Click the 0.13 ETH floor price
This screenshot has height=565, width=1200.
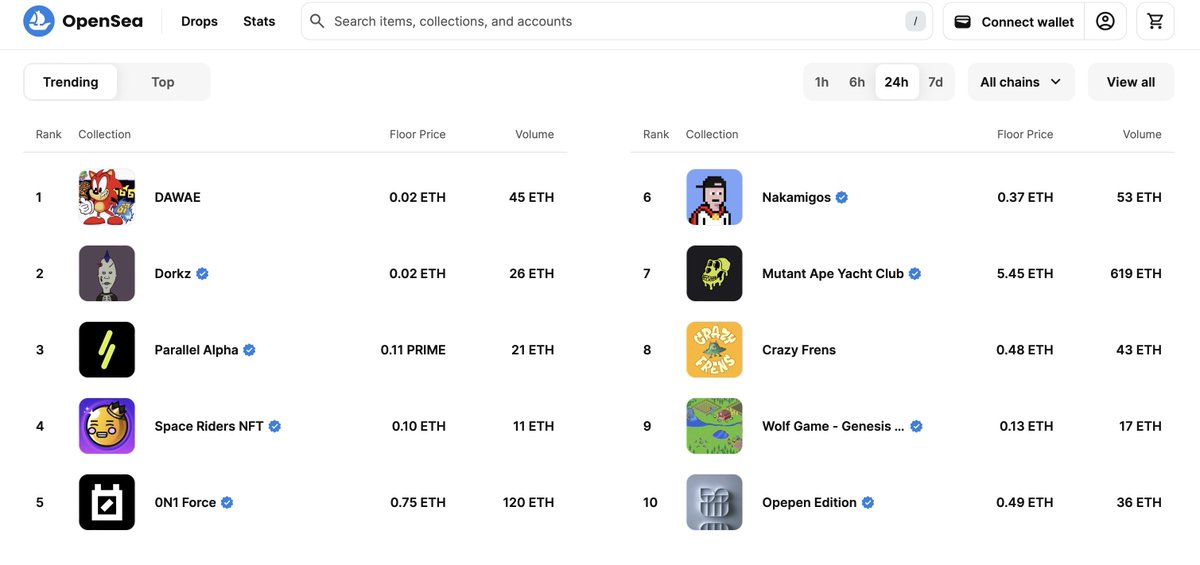pyautogui.click(x=1026, y=426)
